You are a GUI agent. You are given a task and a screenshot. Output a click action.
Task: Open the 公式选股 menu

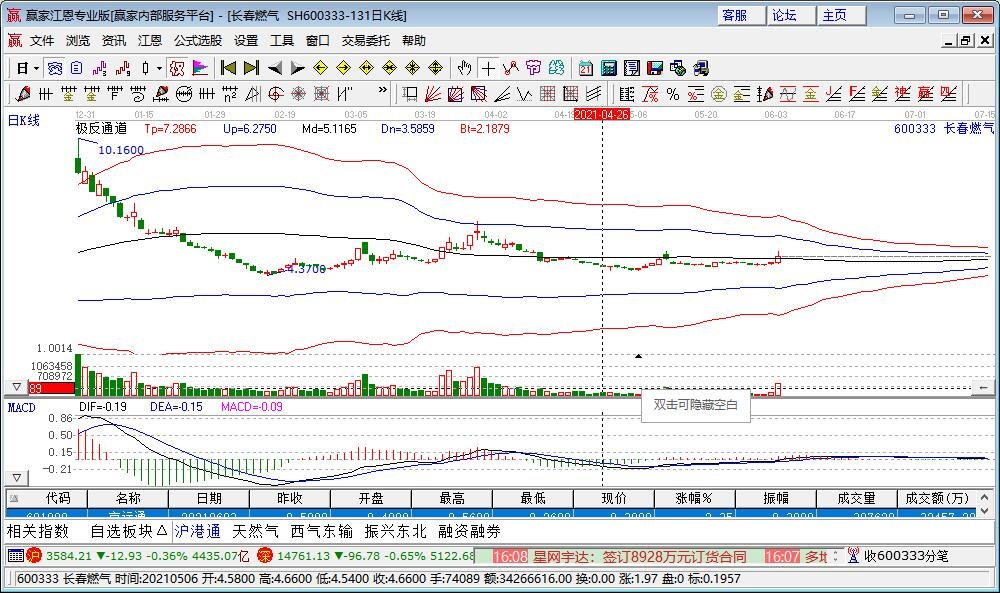pyautogui.click(x=198, y=41)
